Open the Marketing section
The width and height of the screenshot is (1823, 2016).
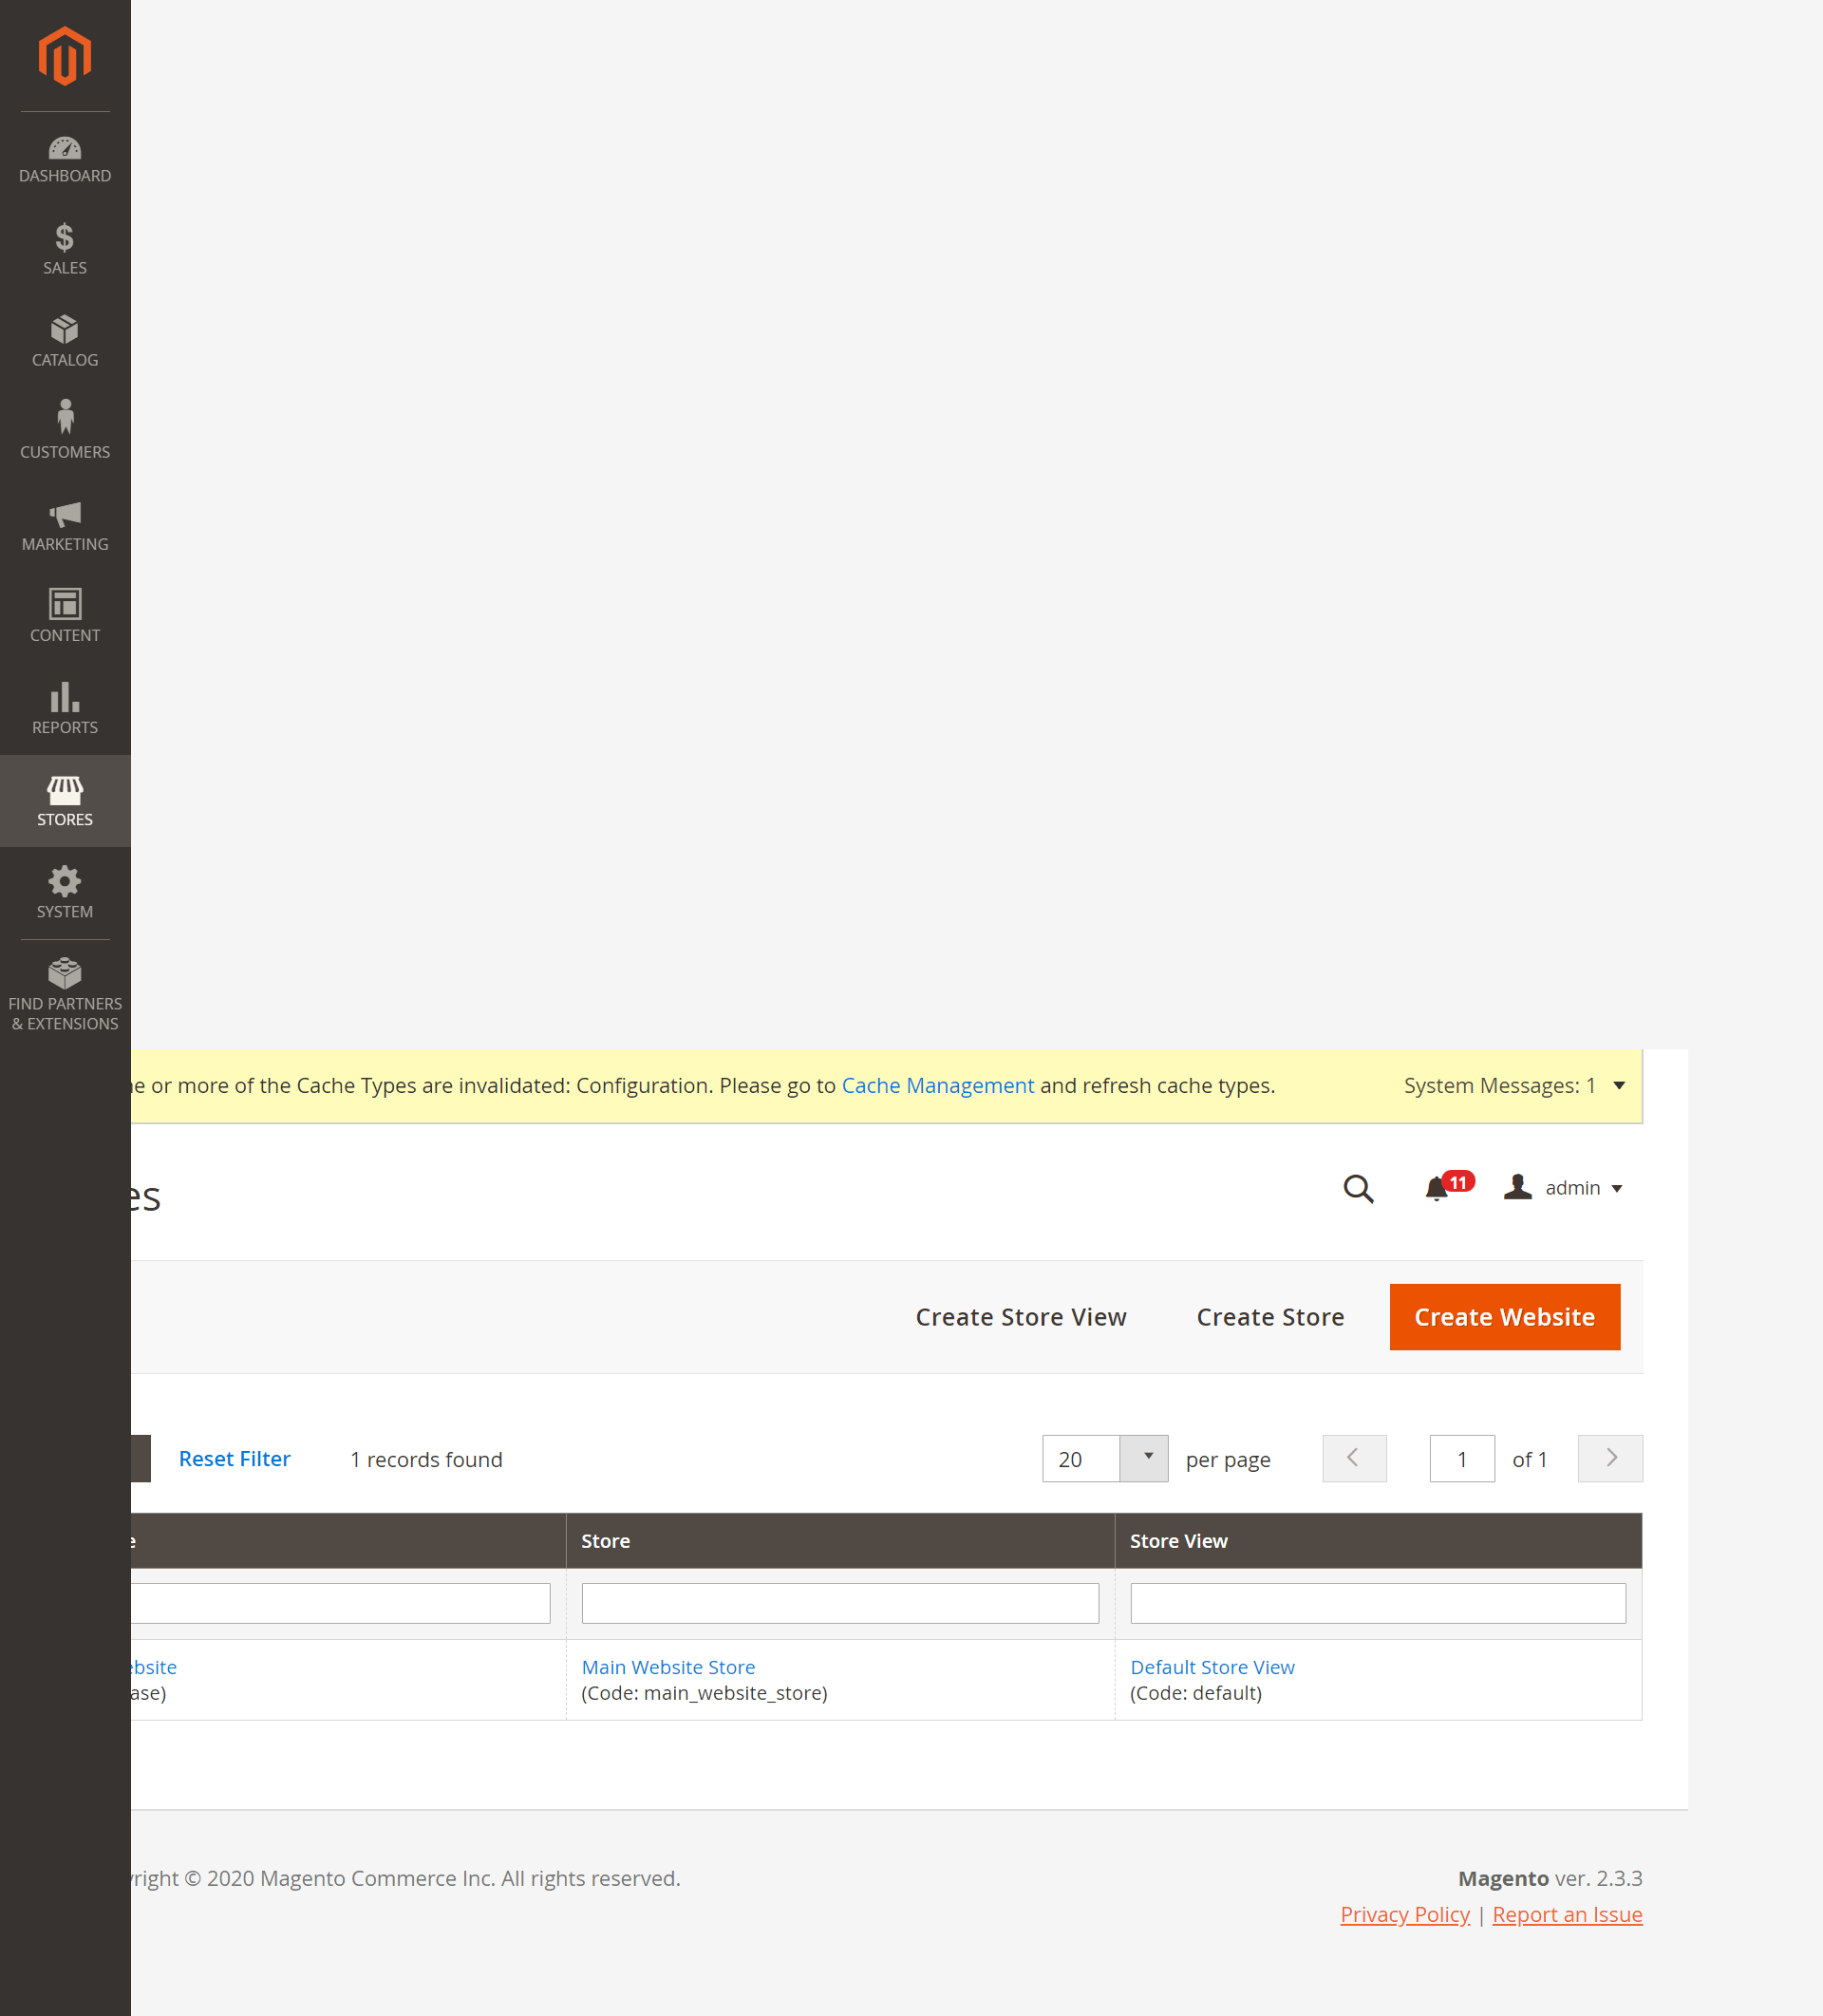[x=64, y=524]
